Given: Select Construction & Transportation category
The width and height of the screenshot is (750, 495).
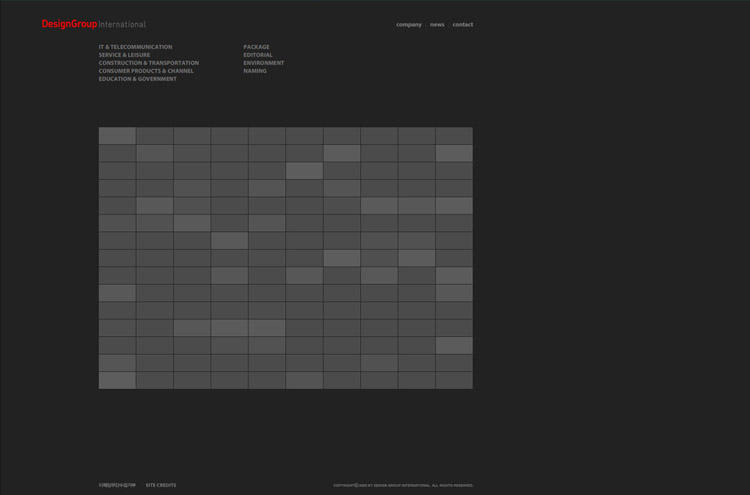Looking at the screenshot, I should pyautogui.click(x=149, y=63).
